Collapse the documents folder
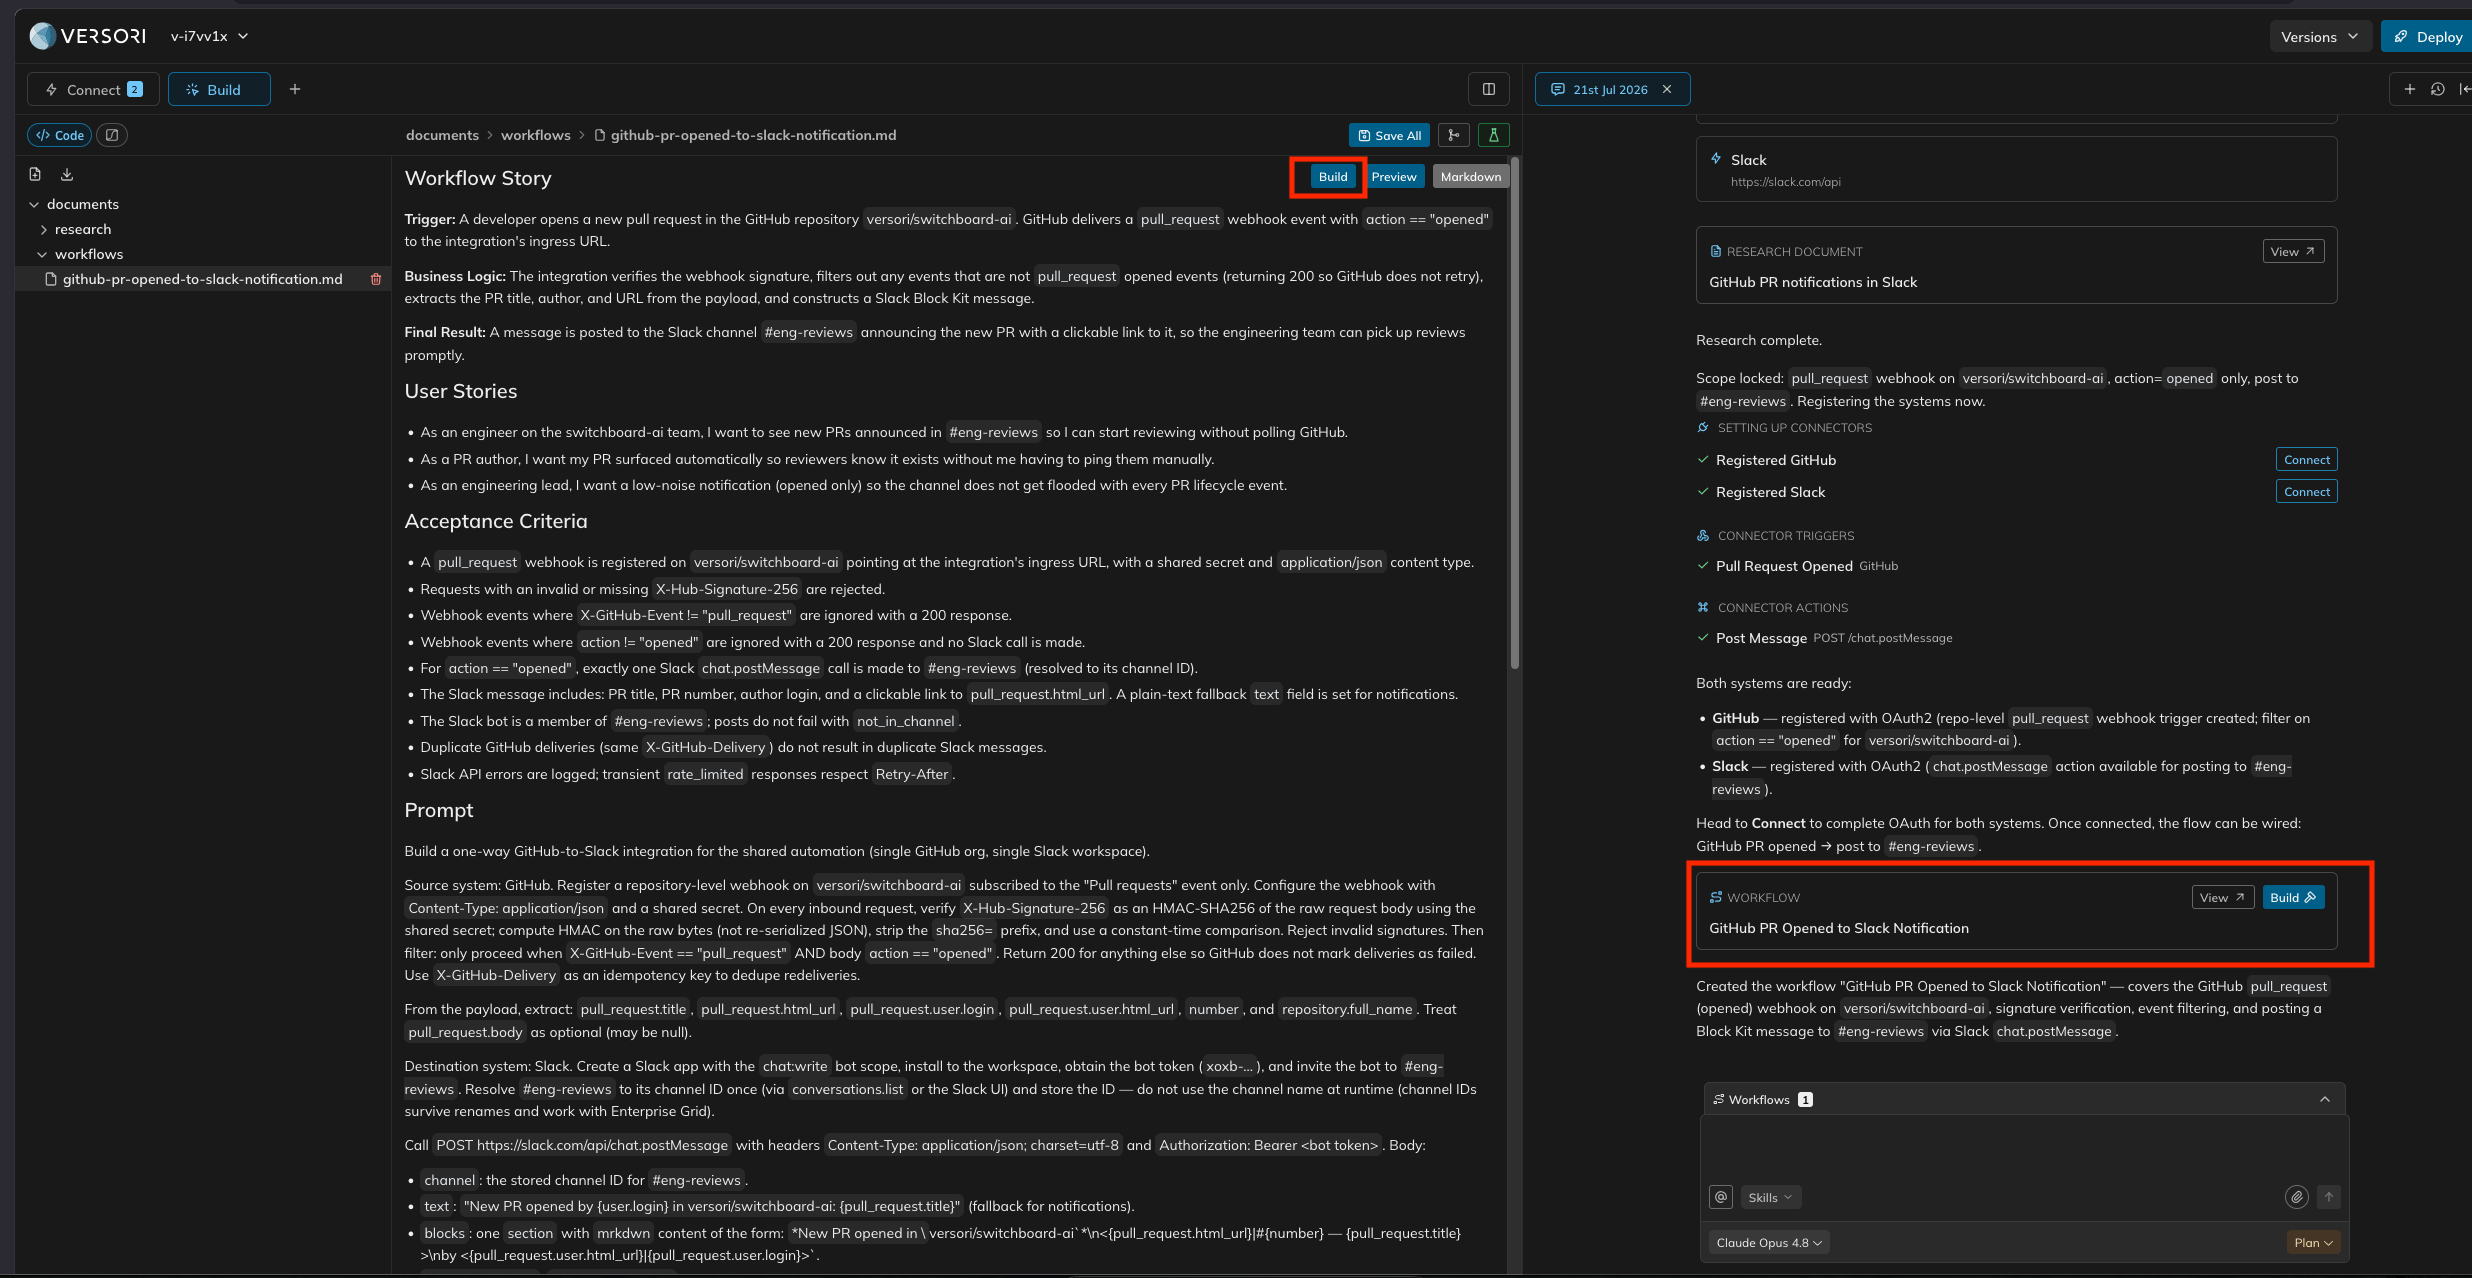This screenshot has height=1278, width=2472. point(34,204)
